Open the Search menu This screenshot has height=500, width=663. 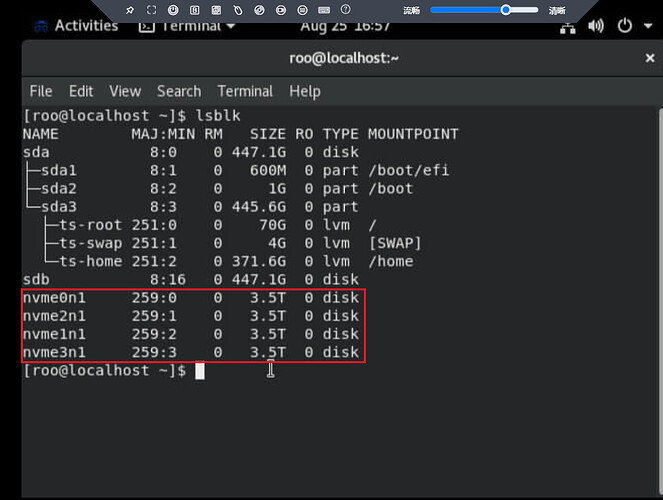tap(179, 91)
